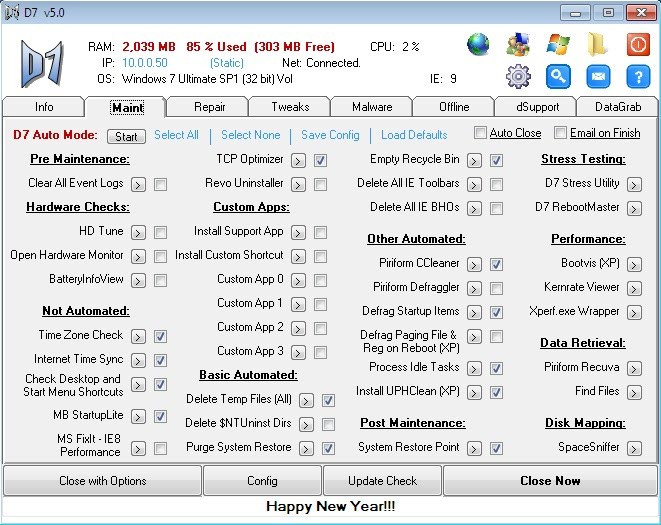Run MB StartupLite arrow button

tap(138, 417)
